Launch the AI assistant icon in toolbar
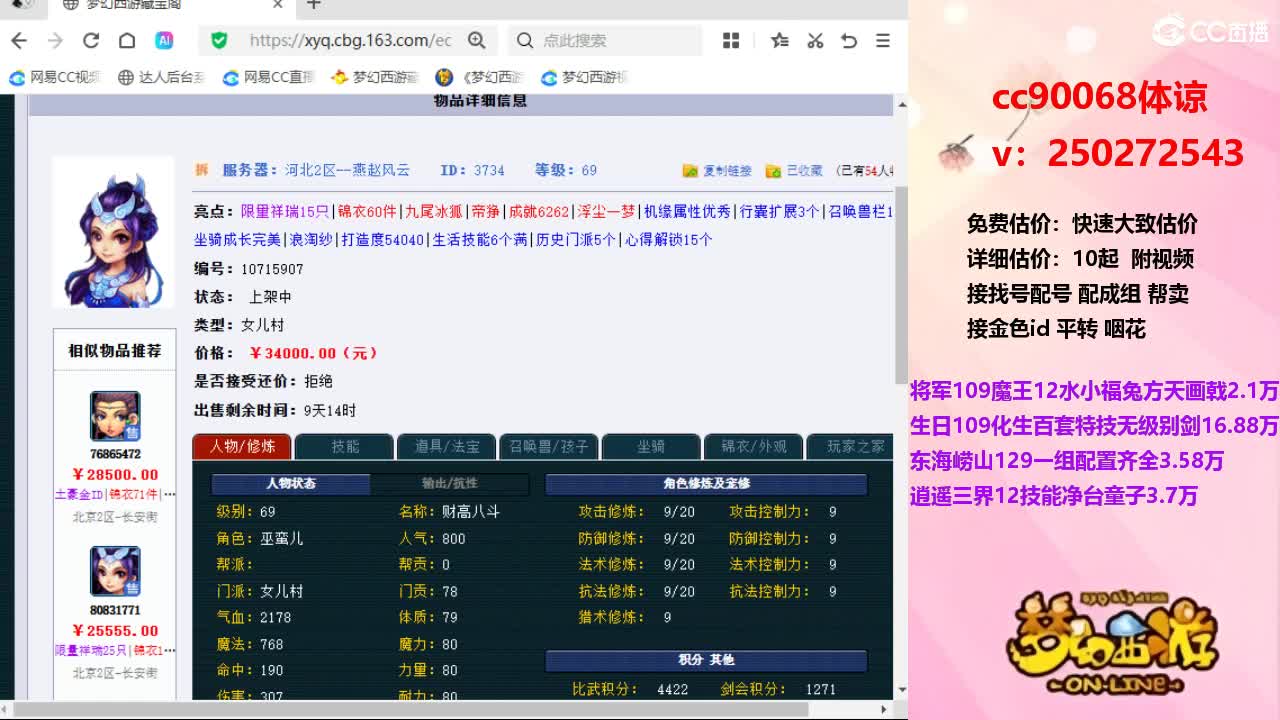Viewport: 1280px width, 720px height. click(164, 40)
